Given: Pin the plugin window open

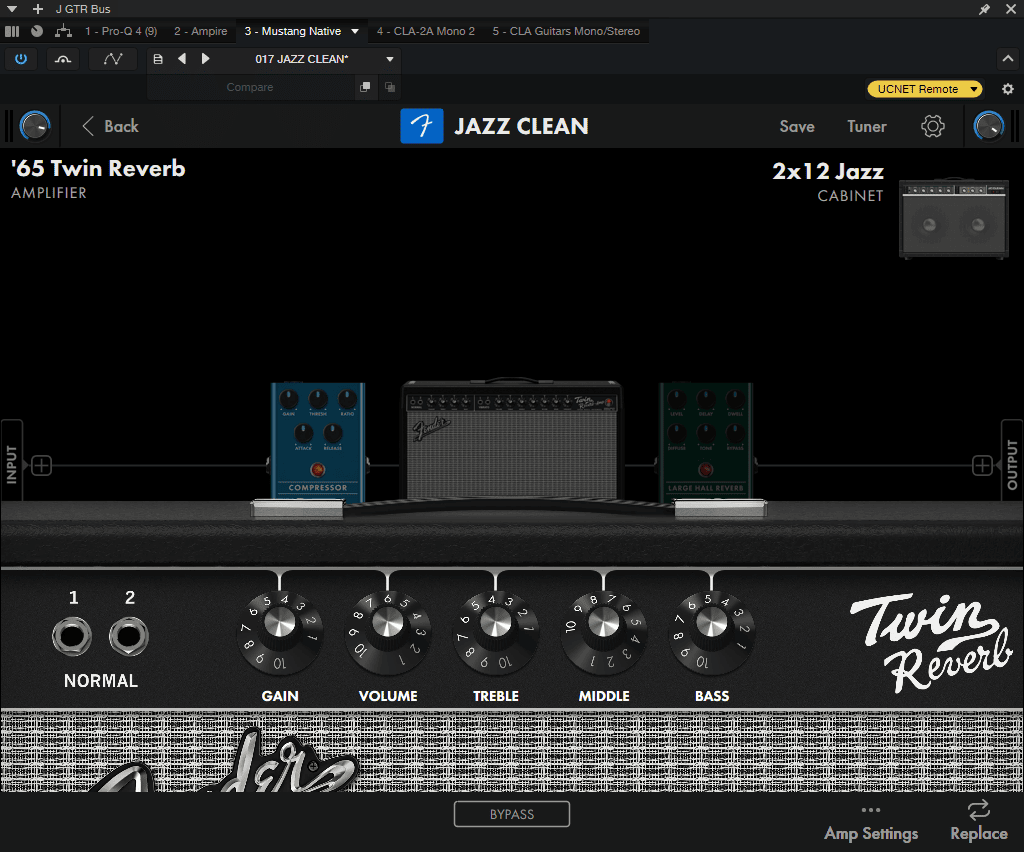Looking at the screenshot, I should (x=985, y=9).
